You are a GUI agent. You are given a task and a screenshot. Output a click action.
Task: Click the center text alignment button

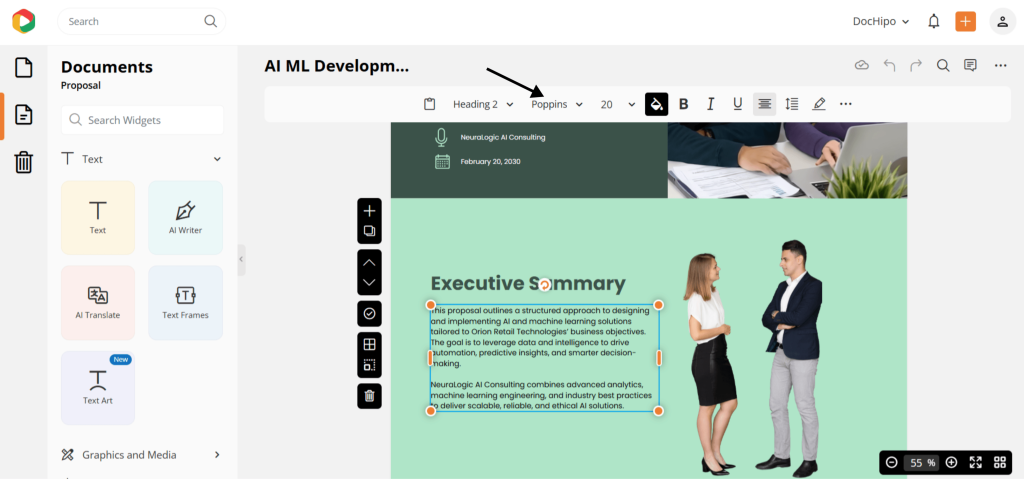point(765,104)
